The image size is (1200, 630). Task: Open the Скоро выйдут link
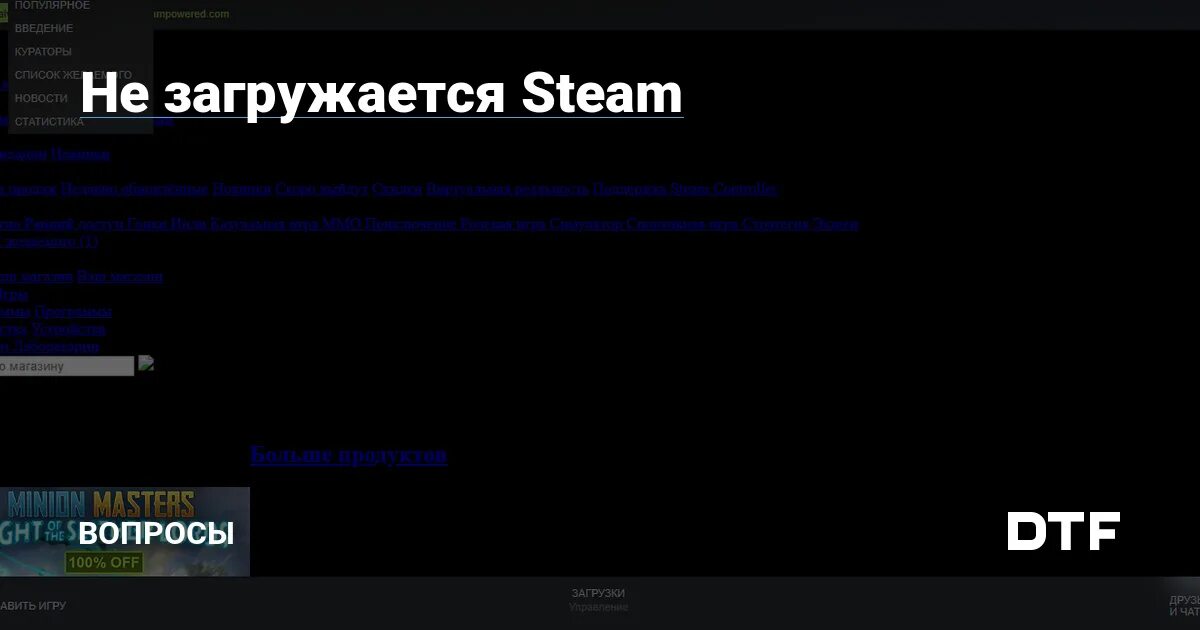[x=320, y=189]
